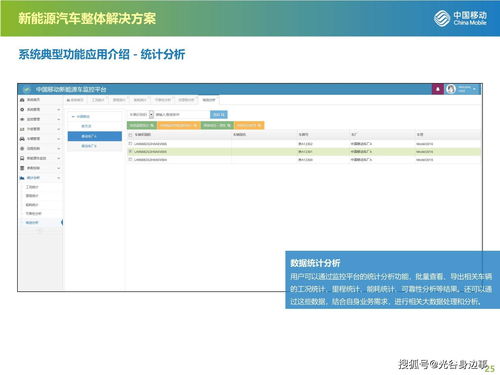Click the gear icon for system management
Screen dimensions: 500x375
(x=22, y=109)
